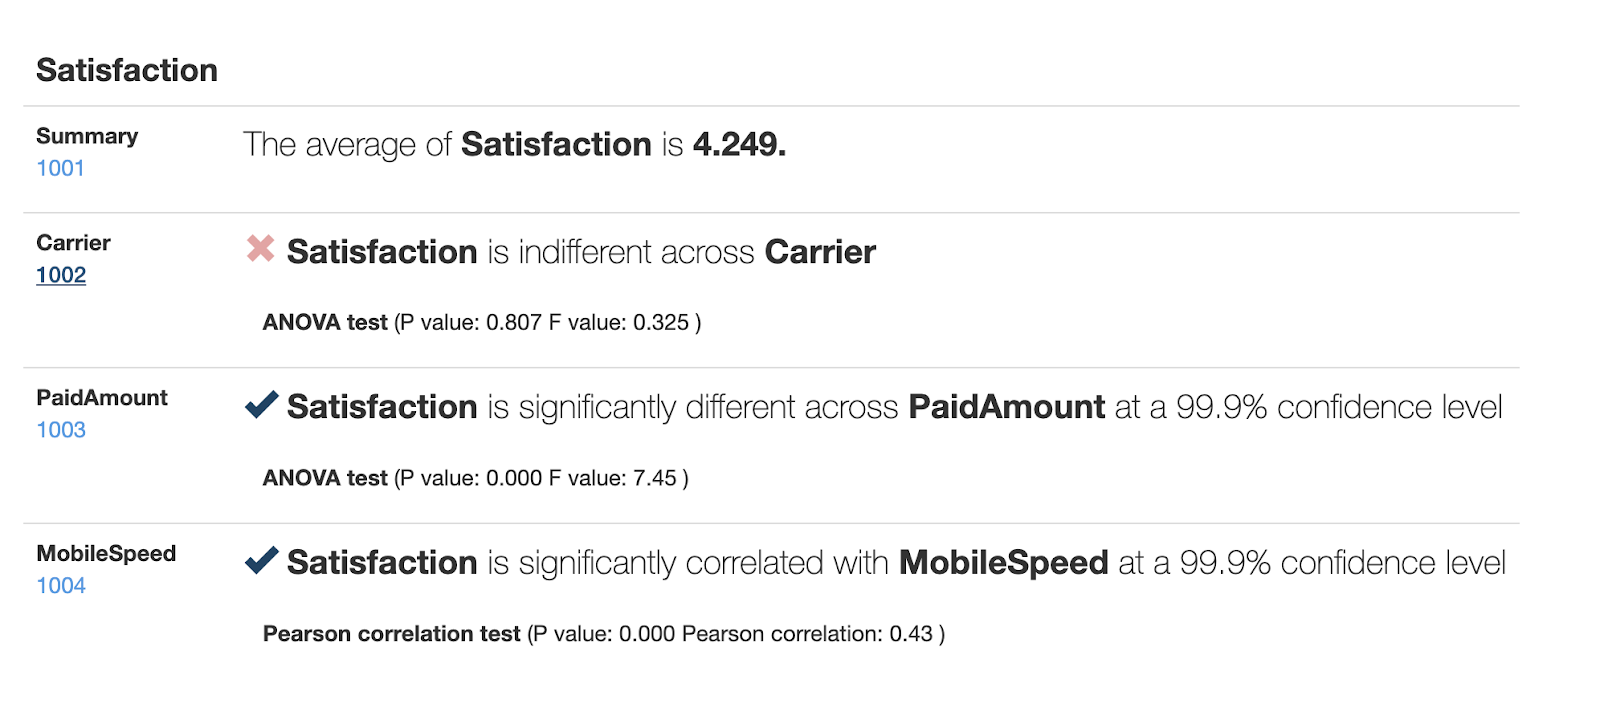1600x716 pixels.
Task: Select the MobileSpeed row label
Action: pyautogui.click(x=106, y=554)
